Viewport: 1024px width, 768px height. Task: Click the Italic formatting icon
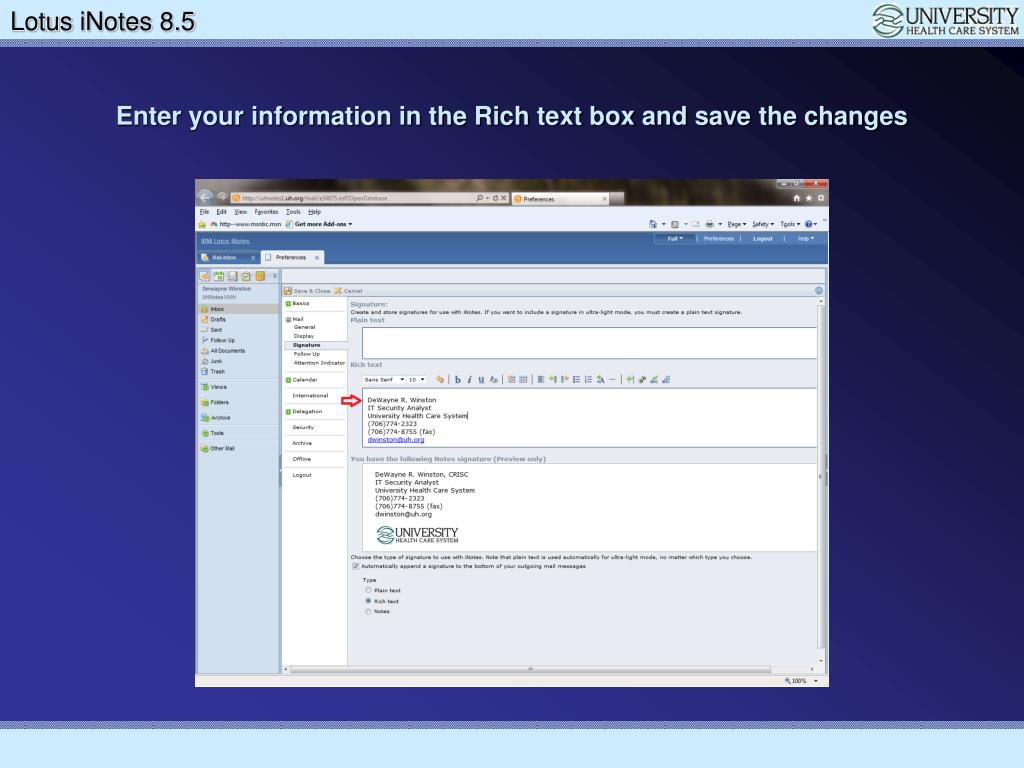[x=470, y=379]
